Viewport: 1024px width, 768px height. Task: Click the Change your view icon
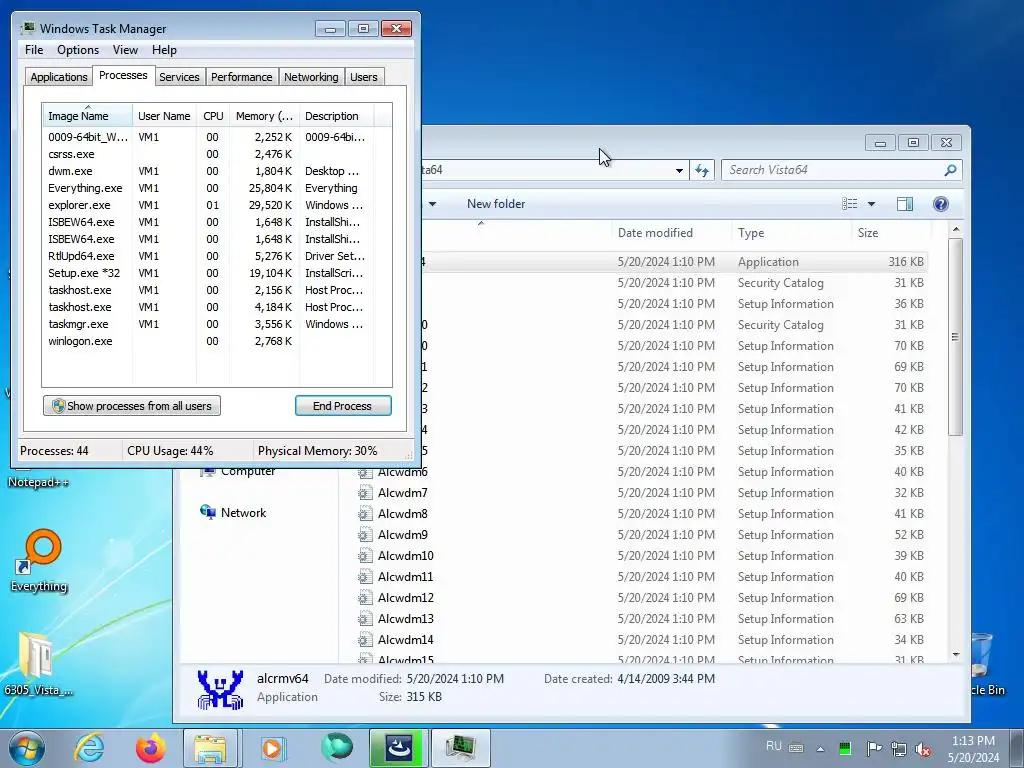tap(850, 204)
